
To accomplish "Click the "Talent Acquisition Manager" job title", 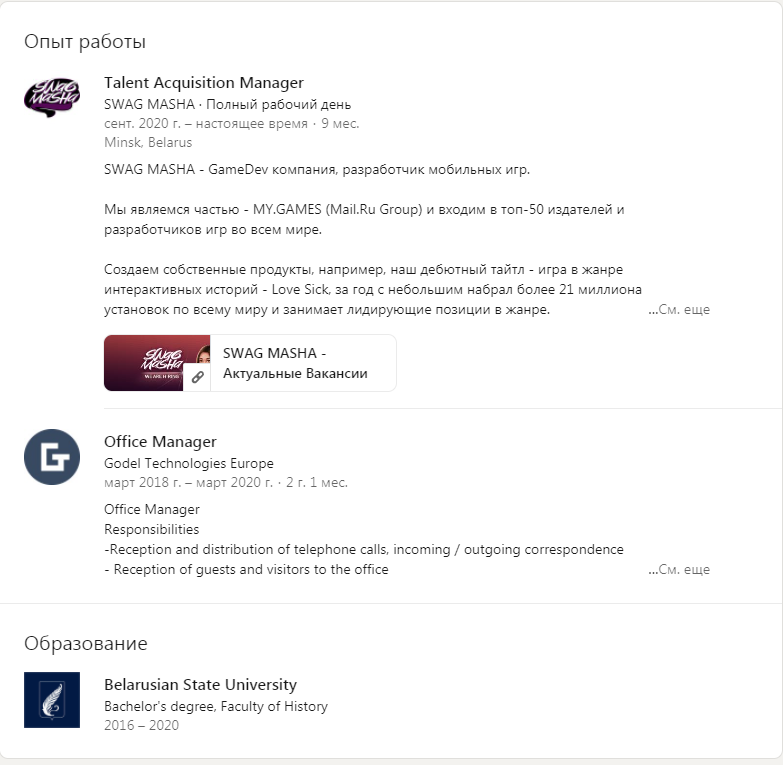I will (x=204, y=83).
